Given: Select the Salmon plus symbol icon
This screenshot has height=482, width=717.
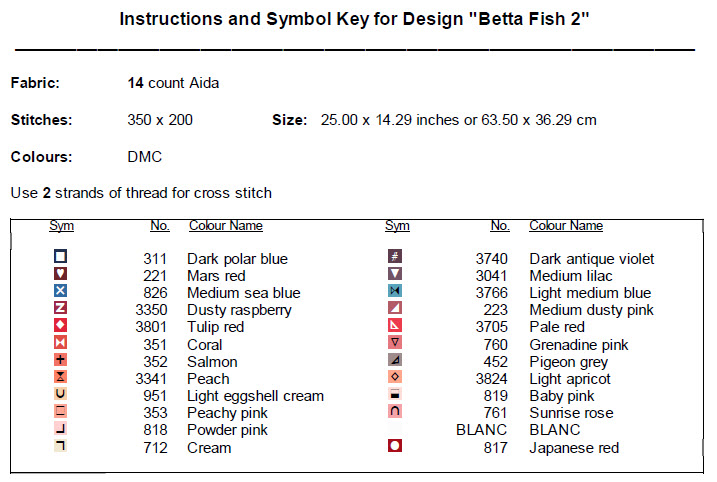Looking at the screenshot, I should (61, 360).
